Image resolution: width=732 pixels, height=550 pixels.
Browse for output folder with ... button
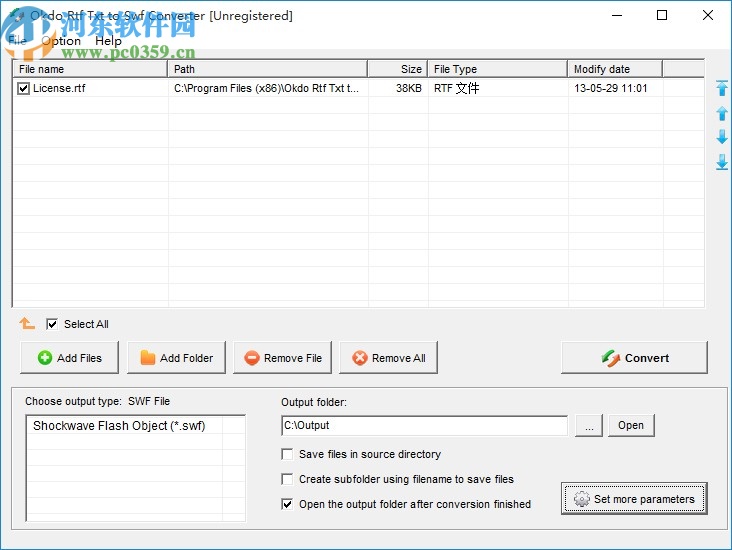click(x=589, y=425)
